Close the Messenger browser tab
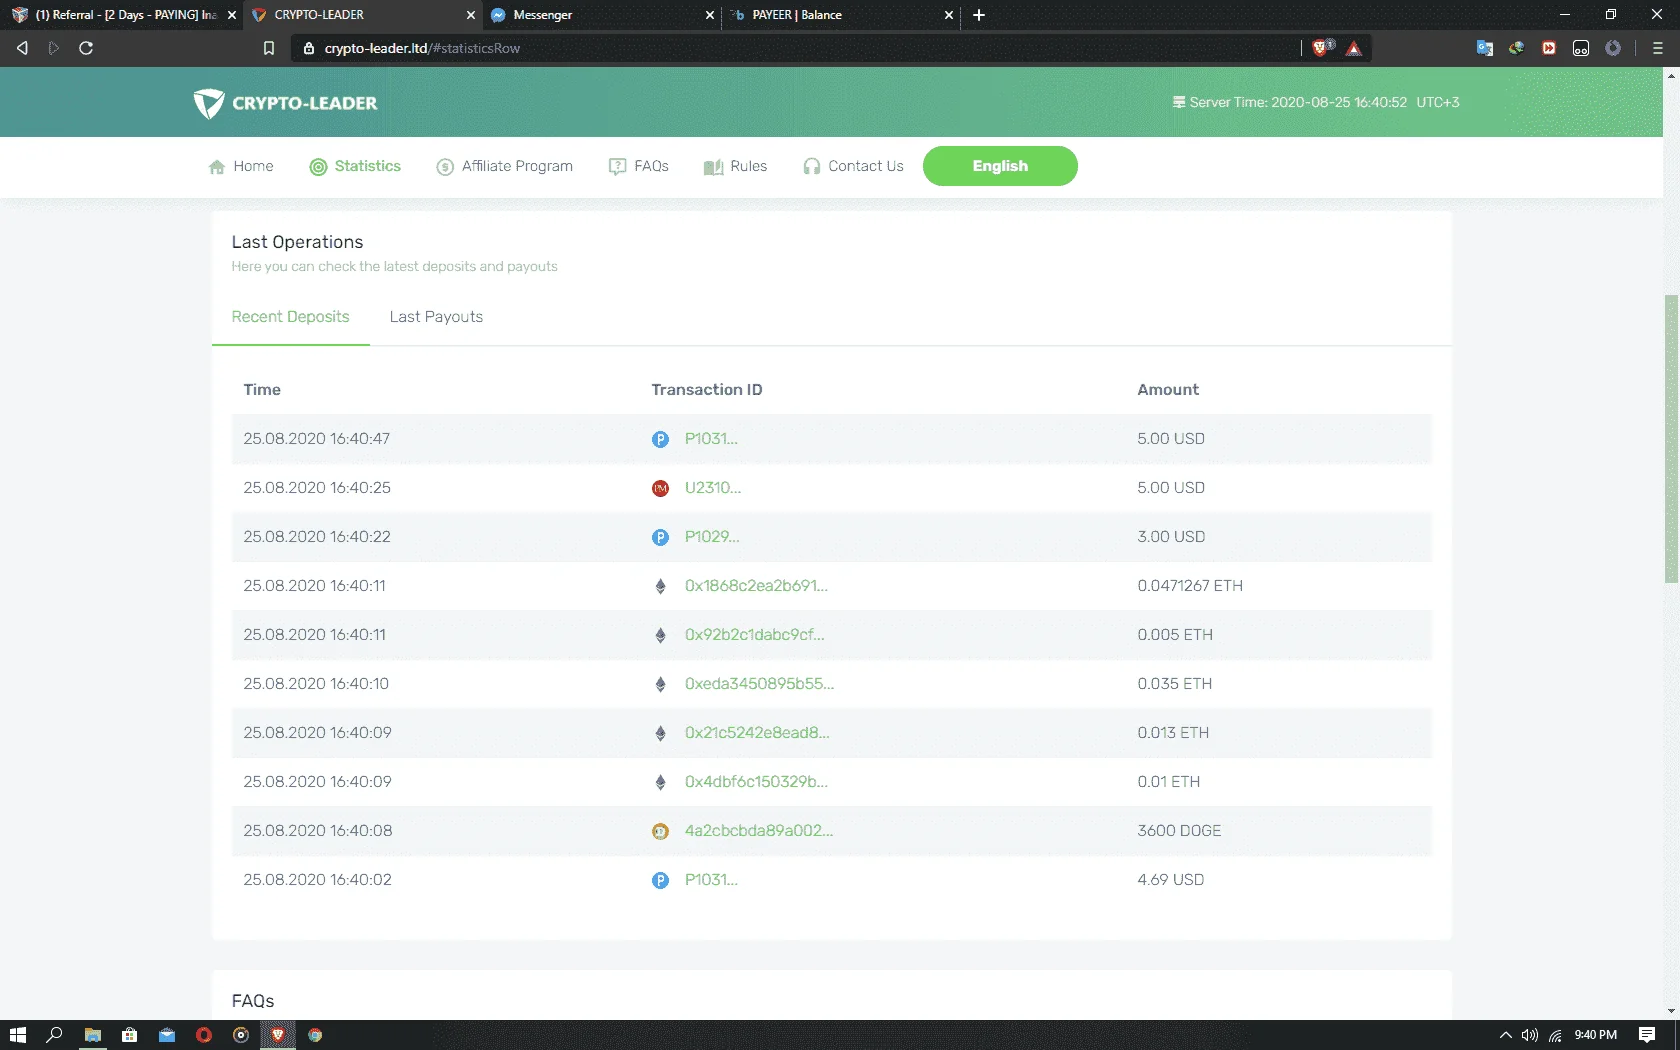 pyautogui.click(x=710, y=15)
